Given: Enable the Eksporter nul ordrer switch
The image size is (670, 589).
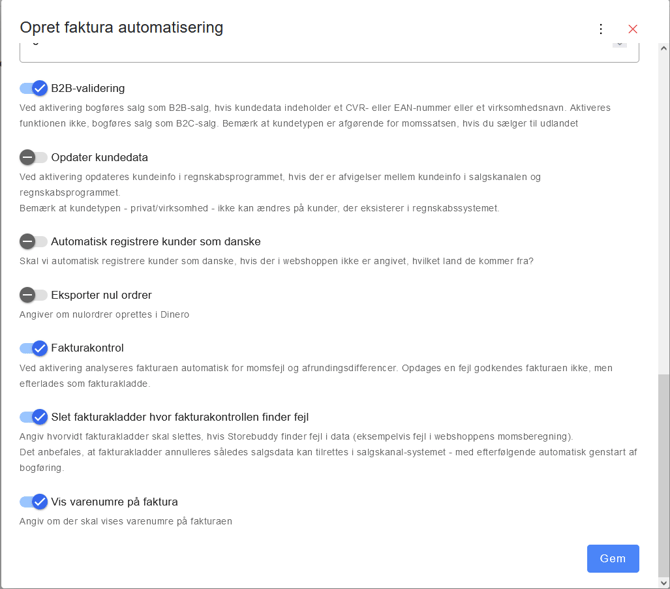Looking at the screenshot, I should point(33,295).
